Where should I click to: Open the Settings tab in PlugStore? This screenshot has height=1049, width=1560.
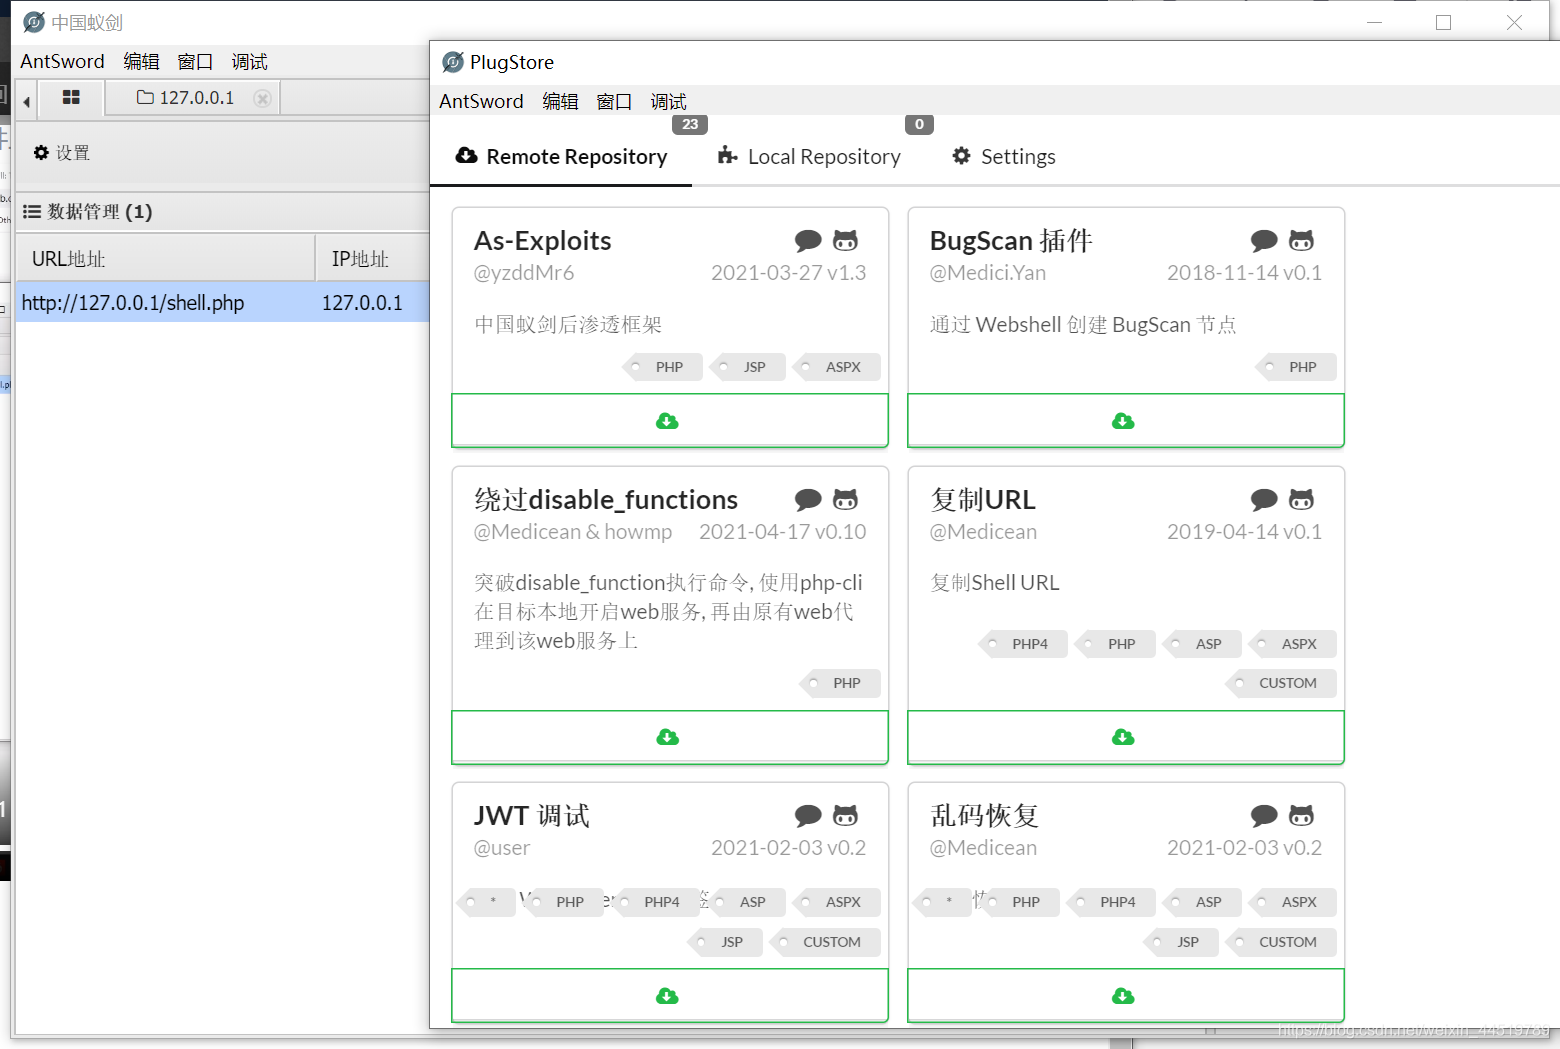(1004, 156)
